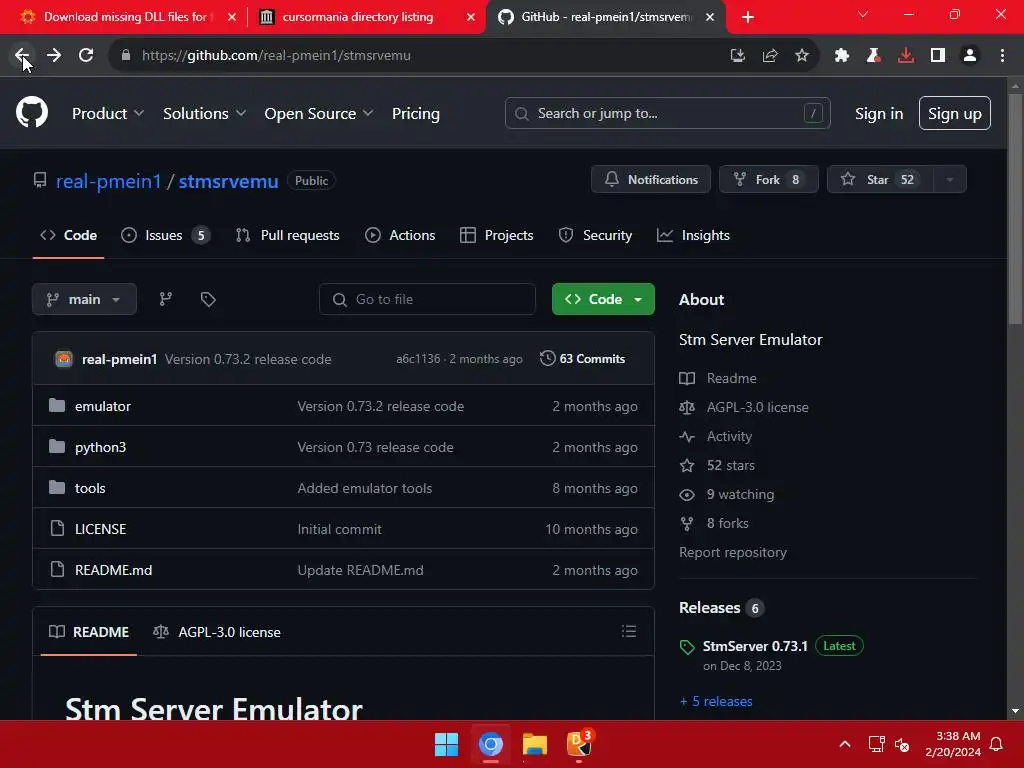
Task: Open tab search chevron in title bar
Action: 863,14
